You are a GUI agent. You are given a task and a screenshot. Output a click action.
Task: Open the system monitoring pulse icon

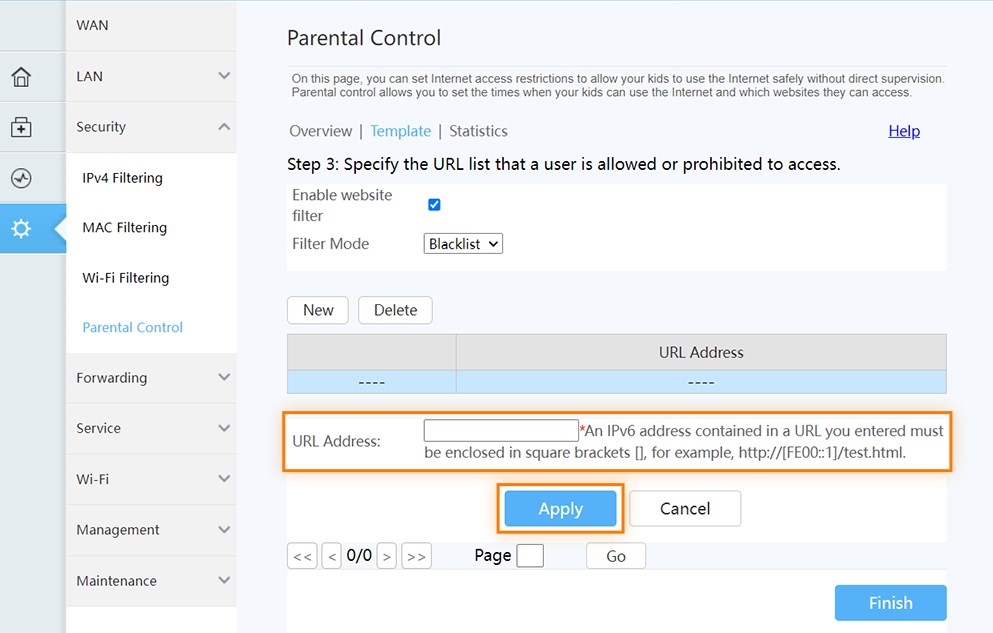pos(21,178)
